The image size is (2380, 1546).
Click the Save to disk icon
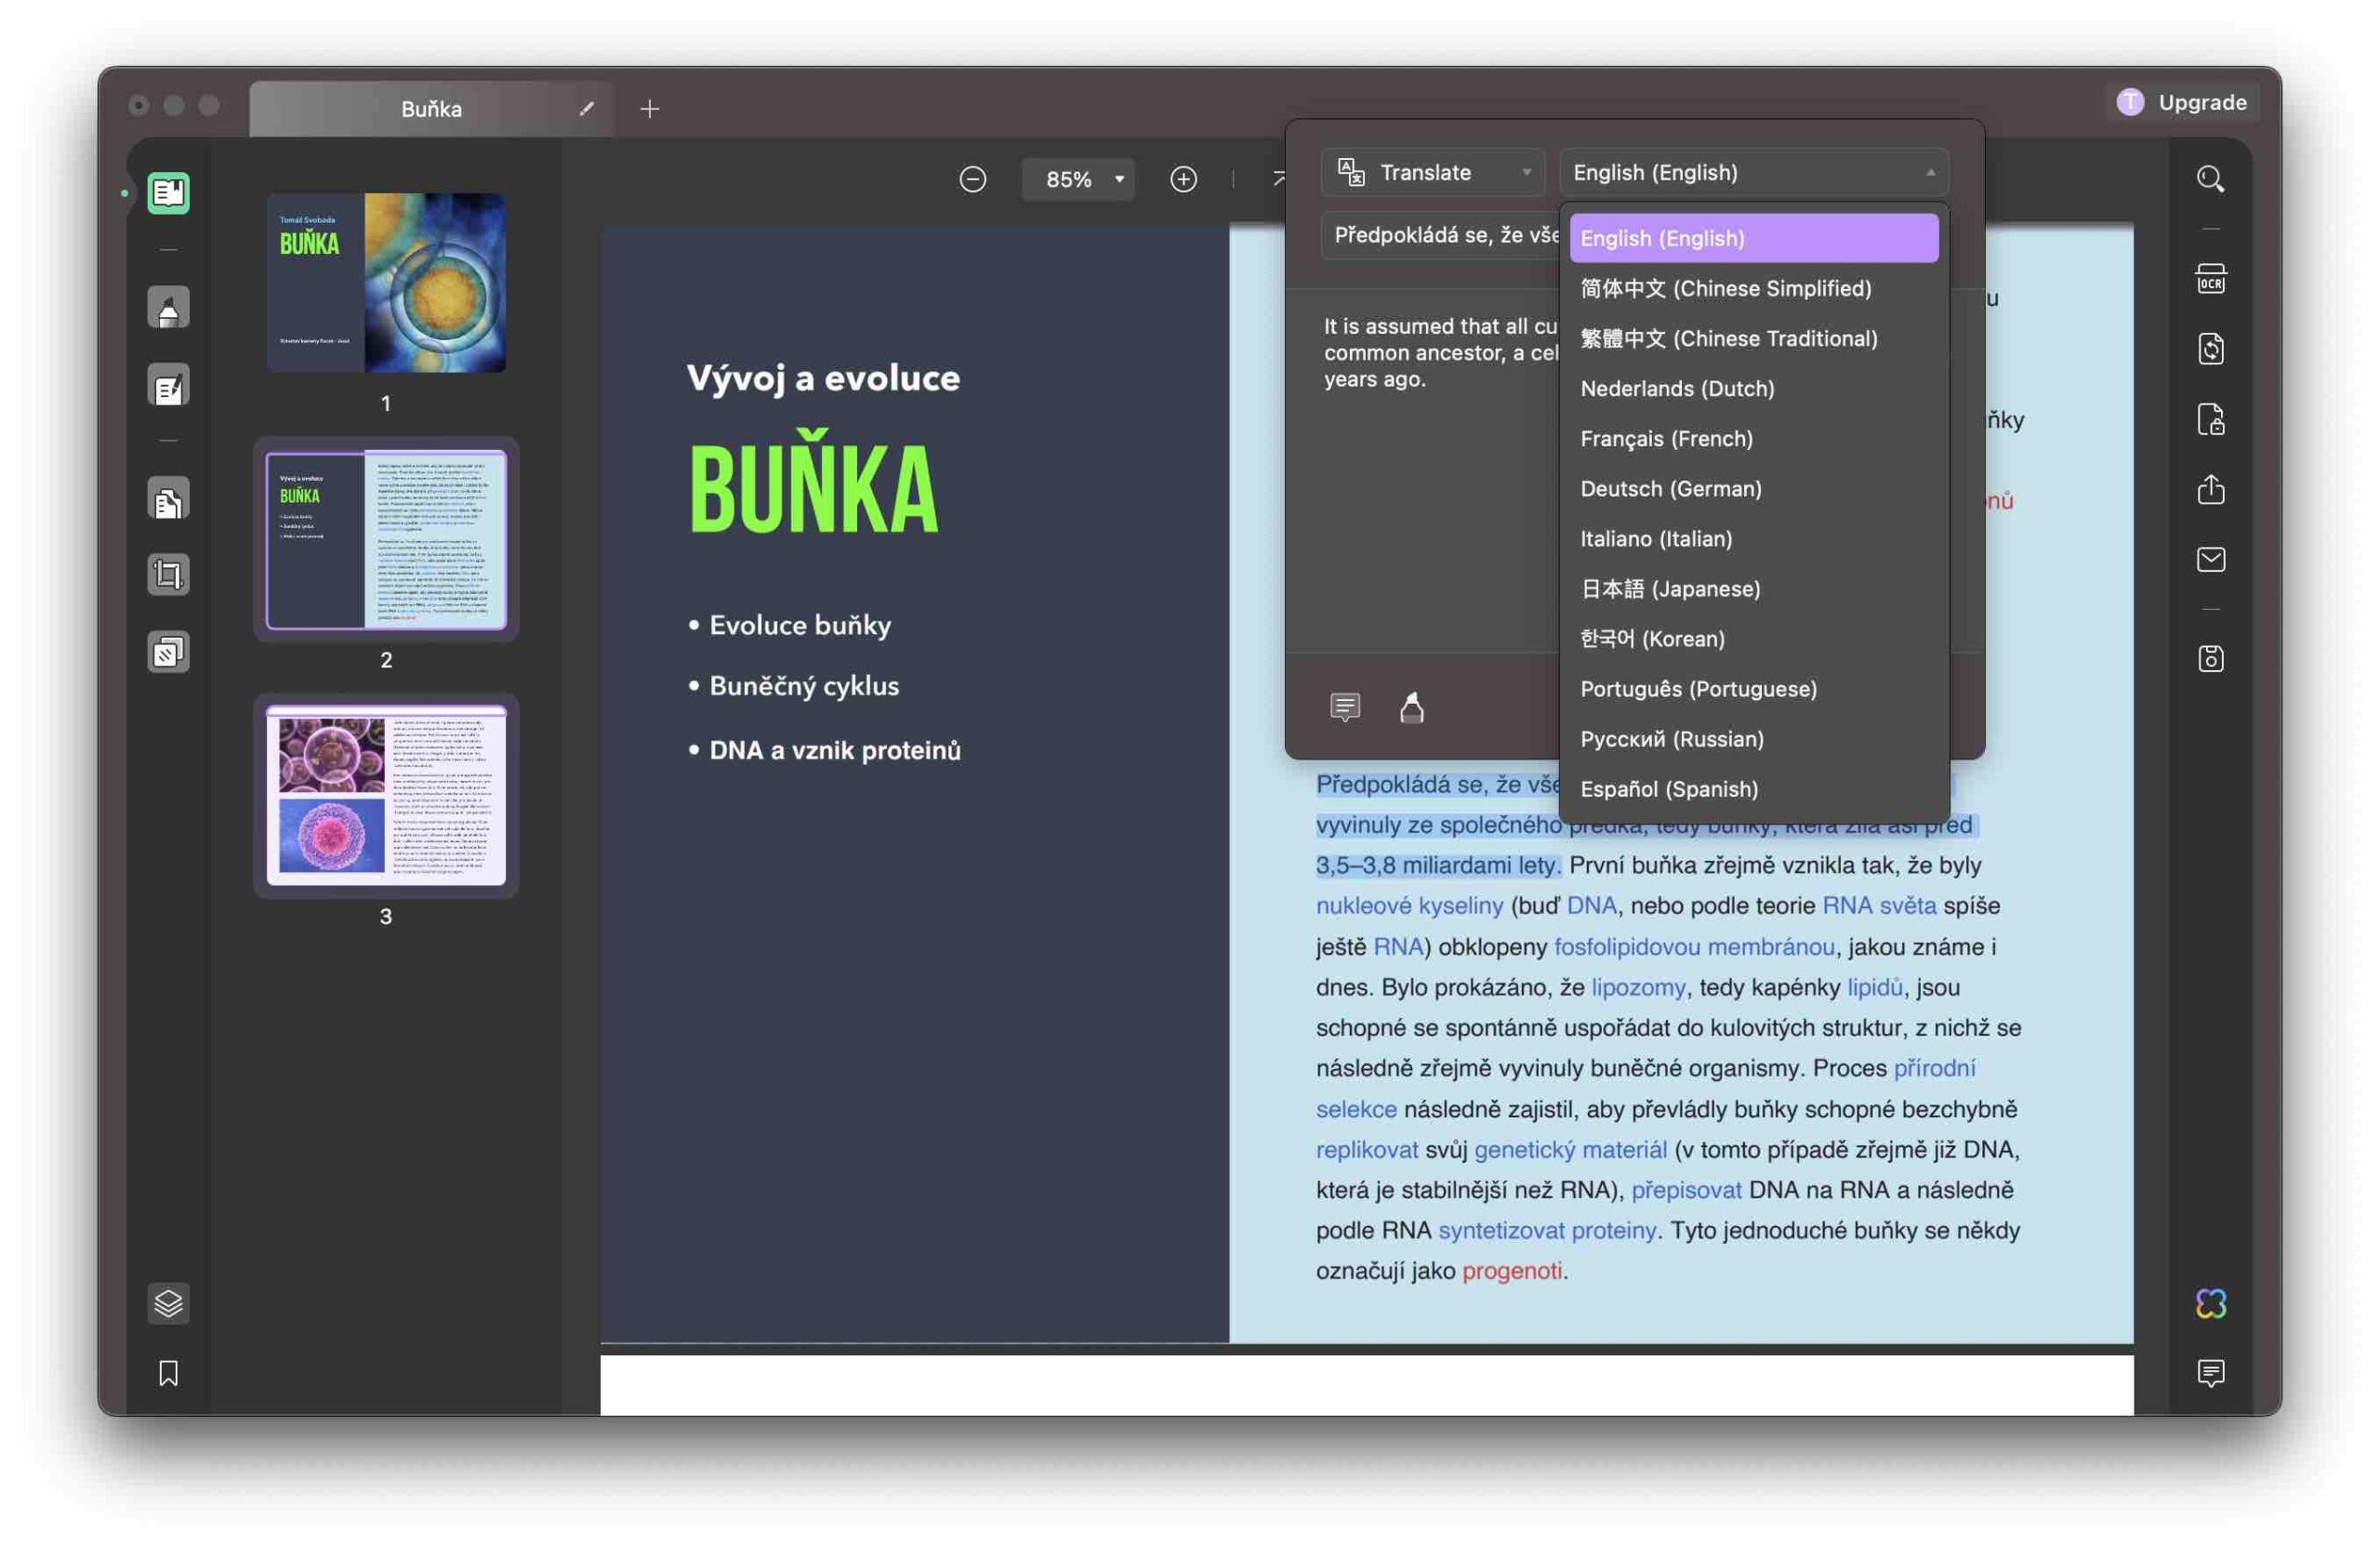[x=2210, y=659]
